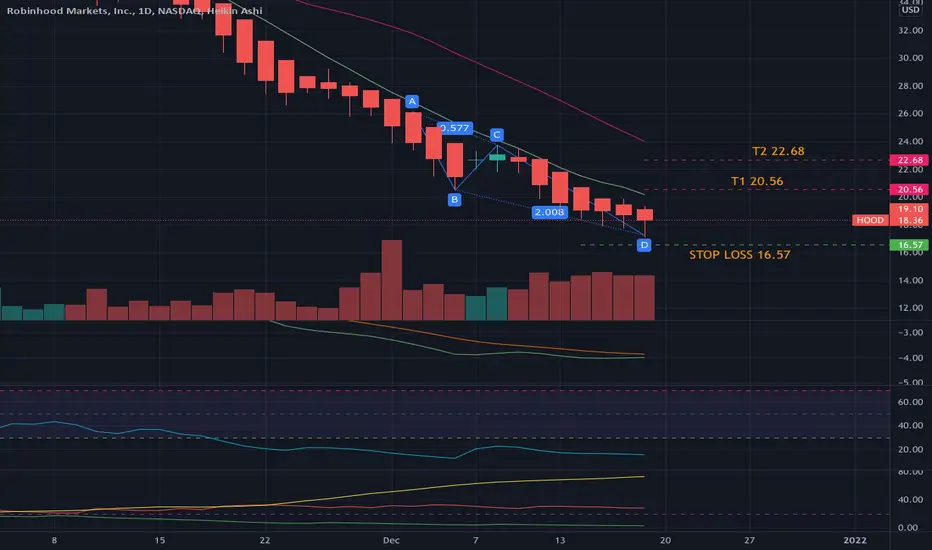Select the 0.577 ratio label

click(x=455, y=128)
